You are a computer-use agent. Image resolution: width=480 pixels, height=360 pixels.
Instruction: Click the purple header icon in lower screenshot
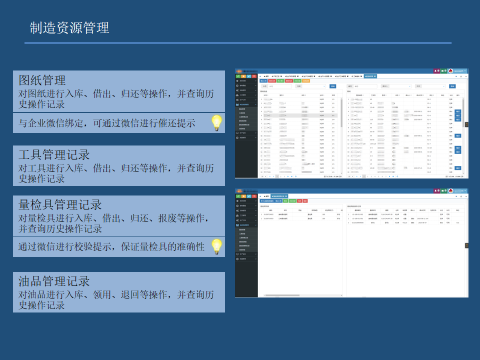tap(437, 191)
